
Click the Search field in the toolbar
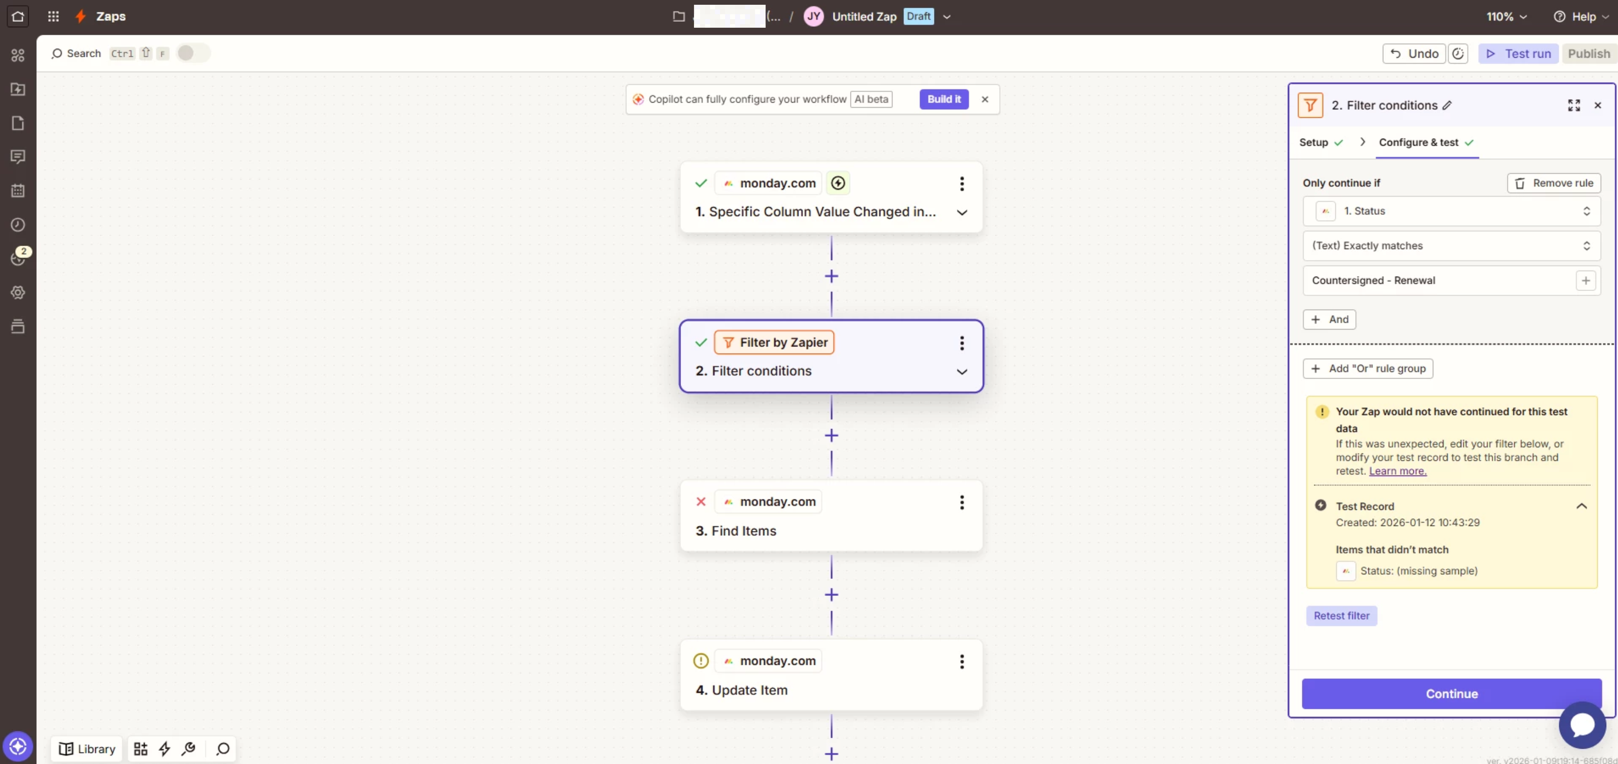tap(77, 54)
